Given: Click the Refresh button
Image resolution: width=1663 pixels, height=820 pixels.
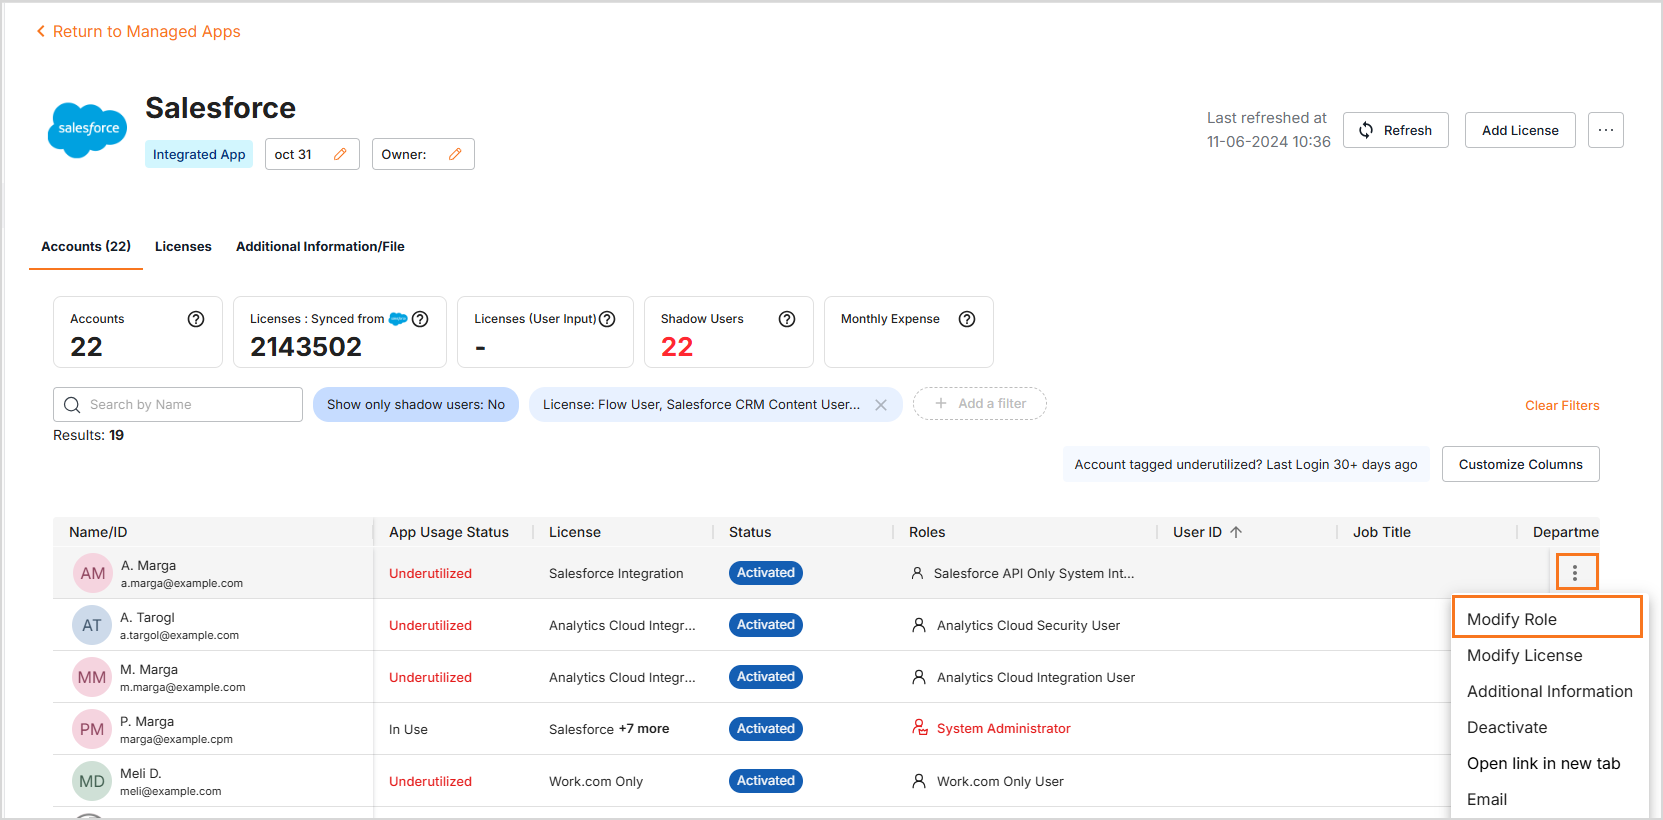Looking at the screenshot, I should [x=1395, y=130].
